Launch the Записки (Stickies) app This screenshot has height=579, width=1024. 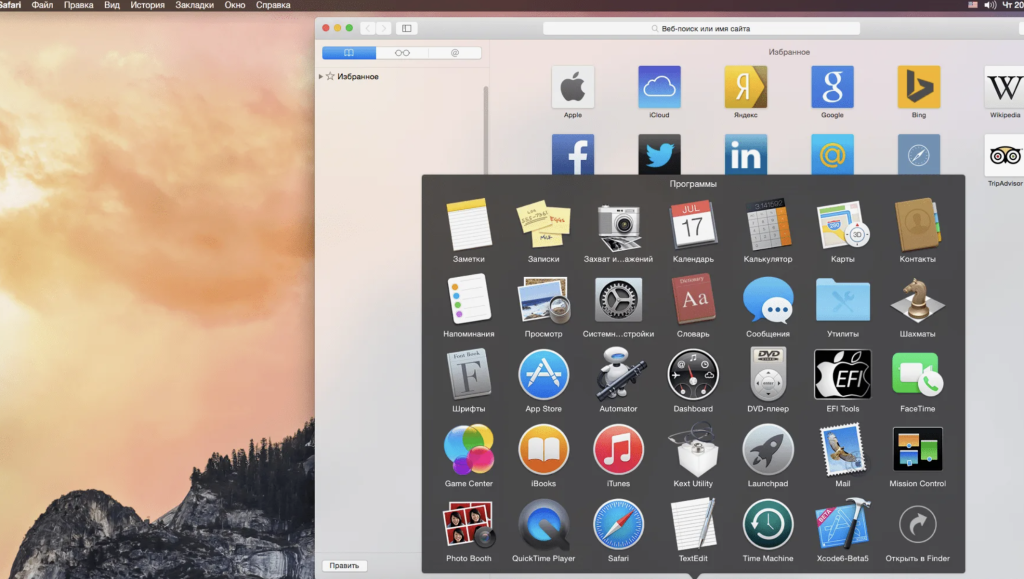(x=543, y=225)
